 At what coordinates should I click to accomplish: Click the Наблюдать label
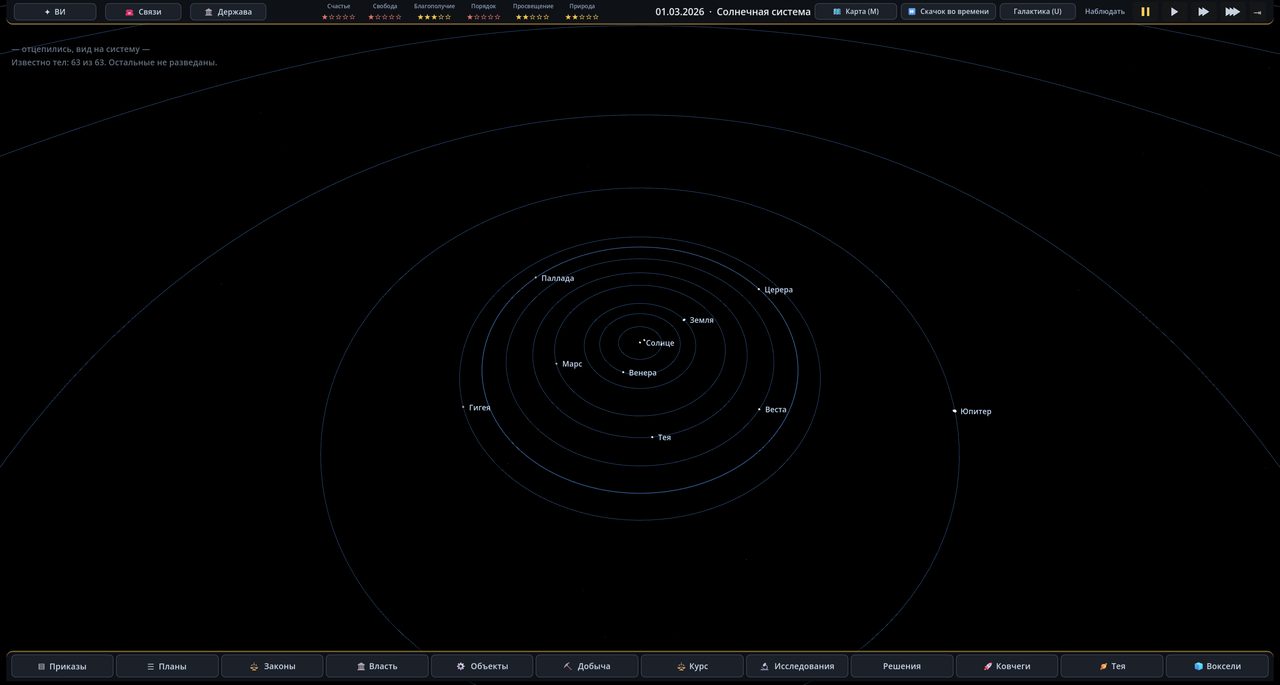coord(1104,12)
